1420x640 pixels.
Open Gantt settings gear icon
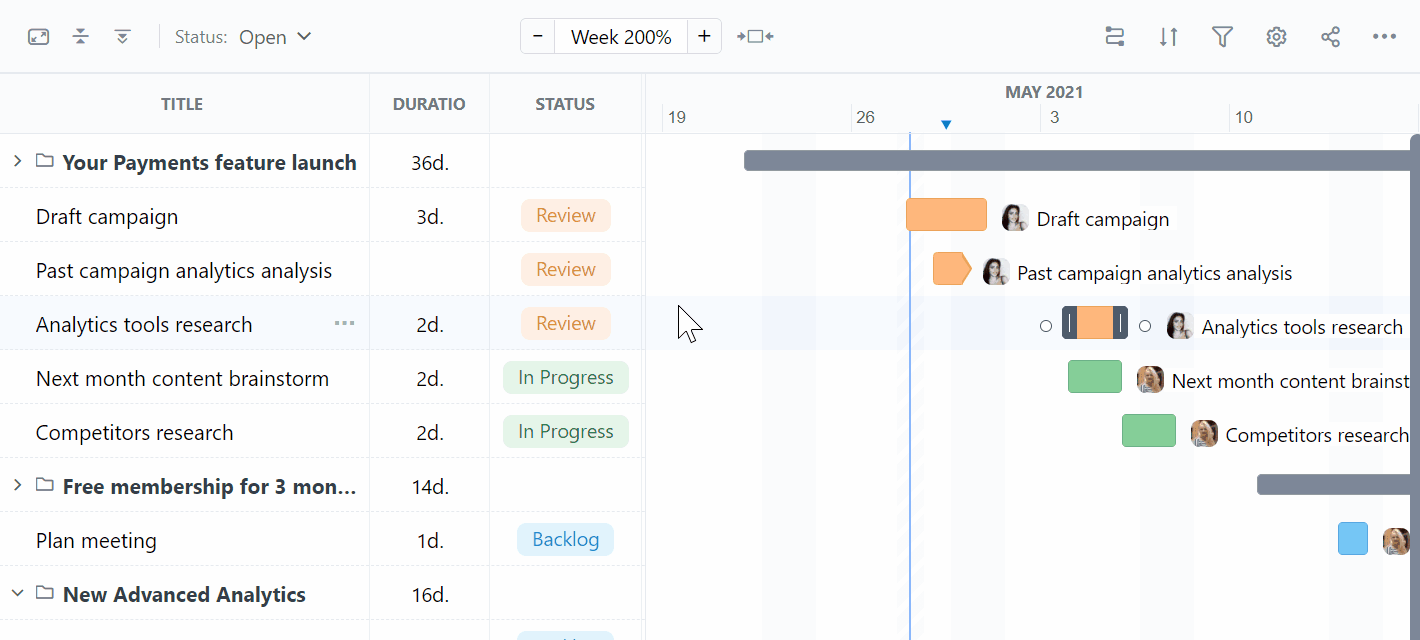1276,37
